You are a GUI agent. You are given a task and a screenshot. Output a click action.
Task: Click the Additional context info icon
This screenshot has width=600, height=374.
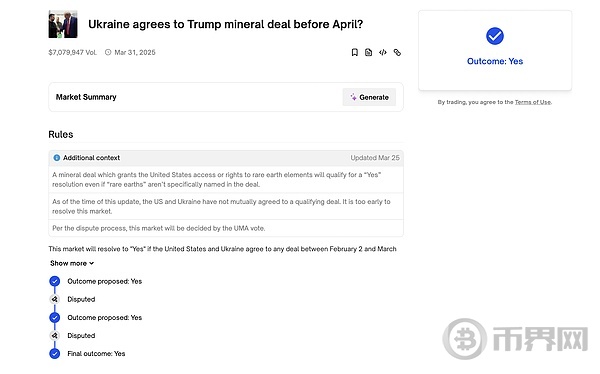(57, 158)
